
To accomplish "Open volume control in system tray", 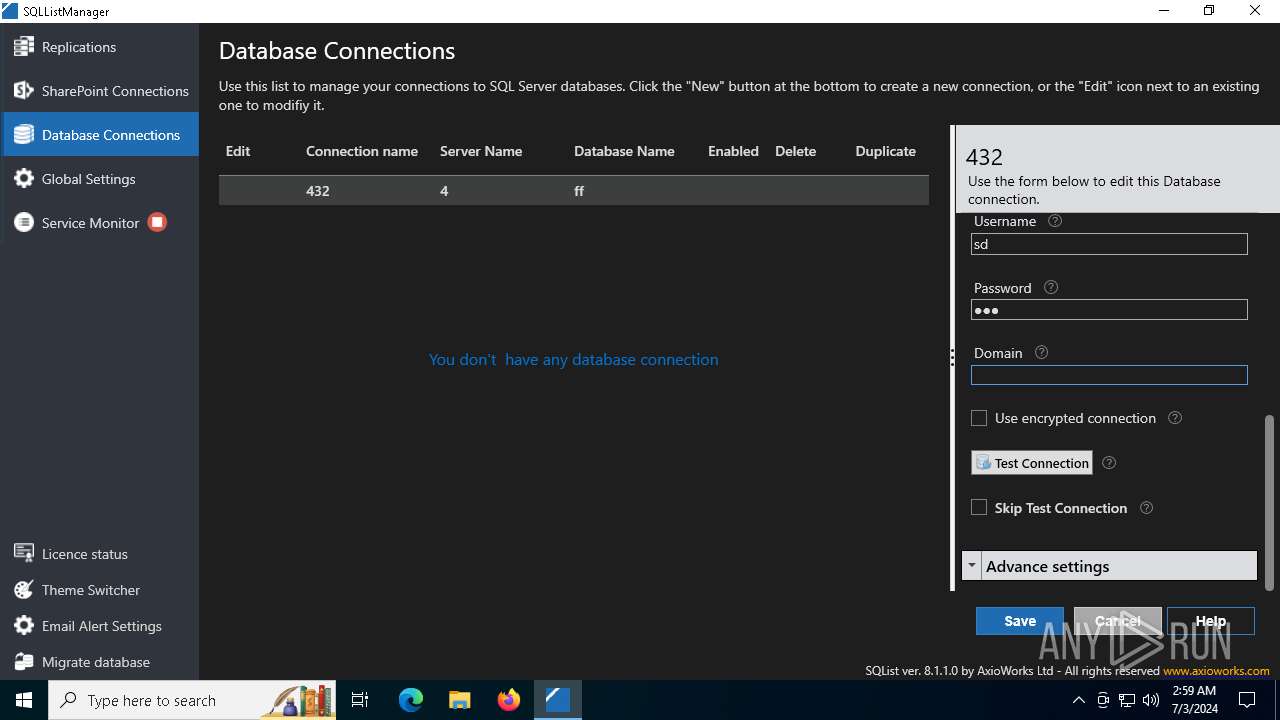I will [1150, 700].
